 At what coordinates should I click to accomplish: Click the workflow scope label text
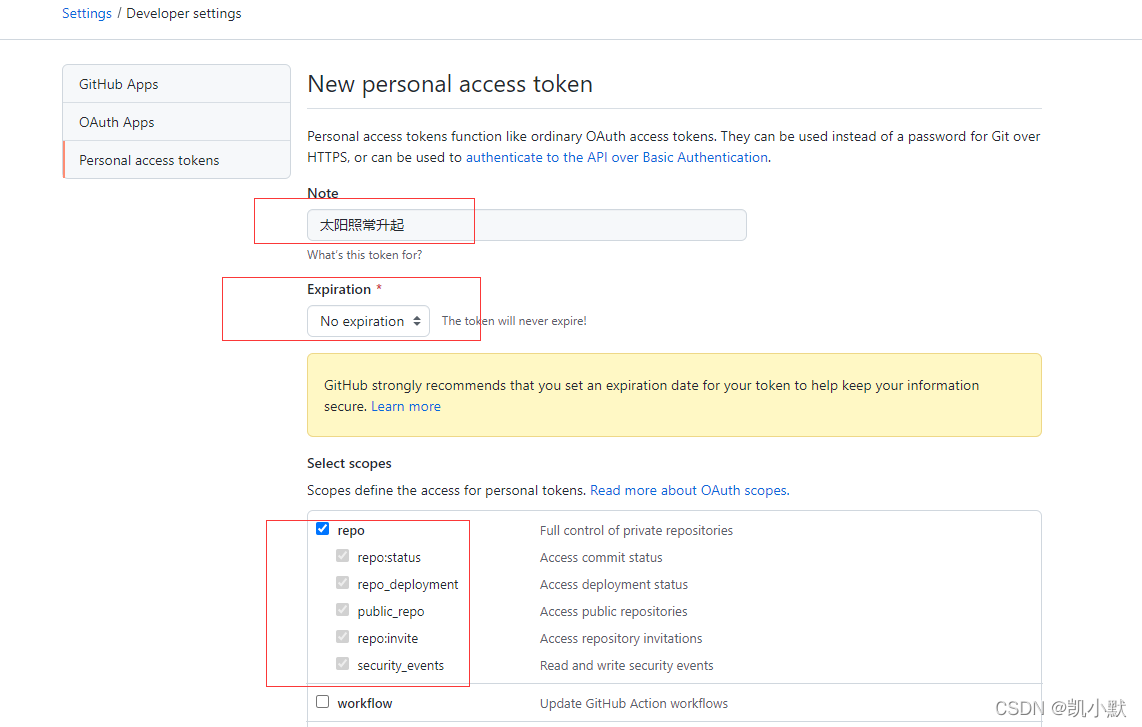[x=365, y=704]
